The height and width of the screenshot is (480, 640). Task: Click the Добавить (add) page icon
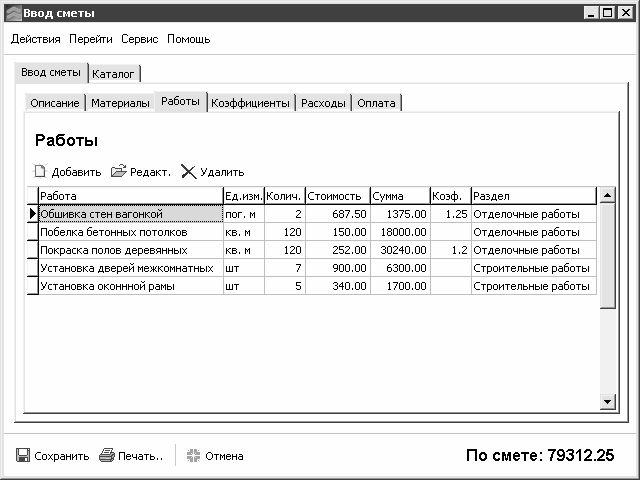click(40, 171)
